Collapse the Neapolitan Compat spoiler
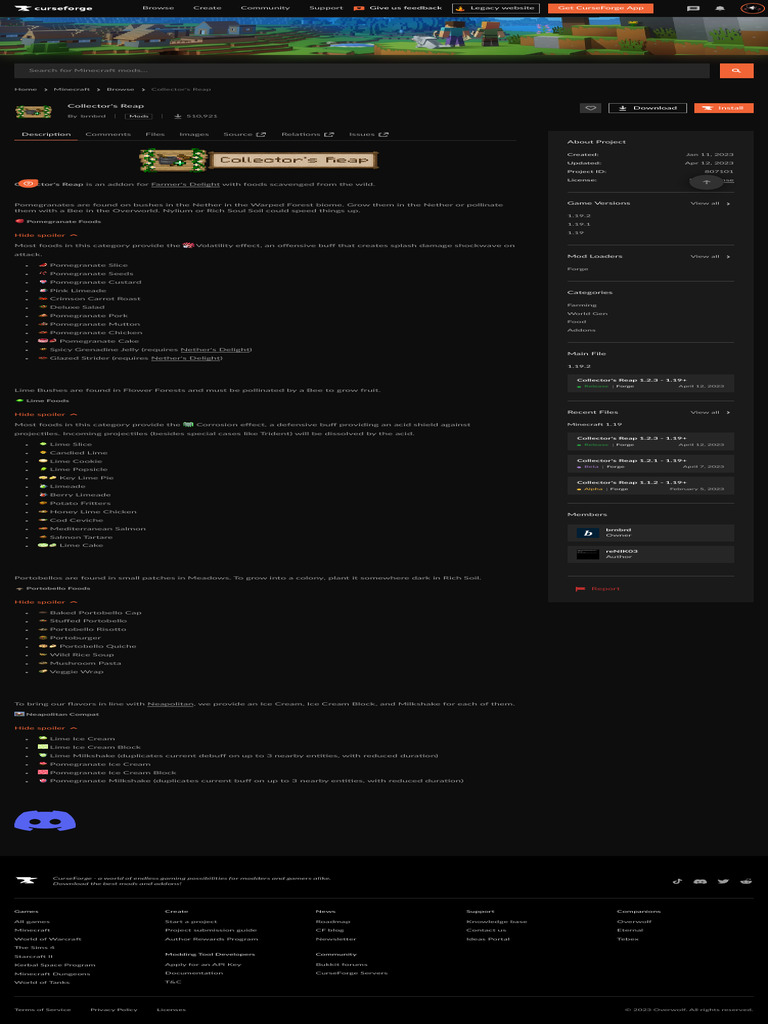The width and height of the screenshot is (768, 1024). [x=46, y=728]
